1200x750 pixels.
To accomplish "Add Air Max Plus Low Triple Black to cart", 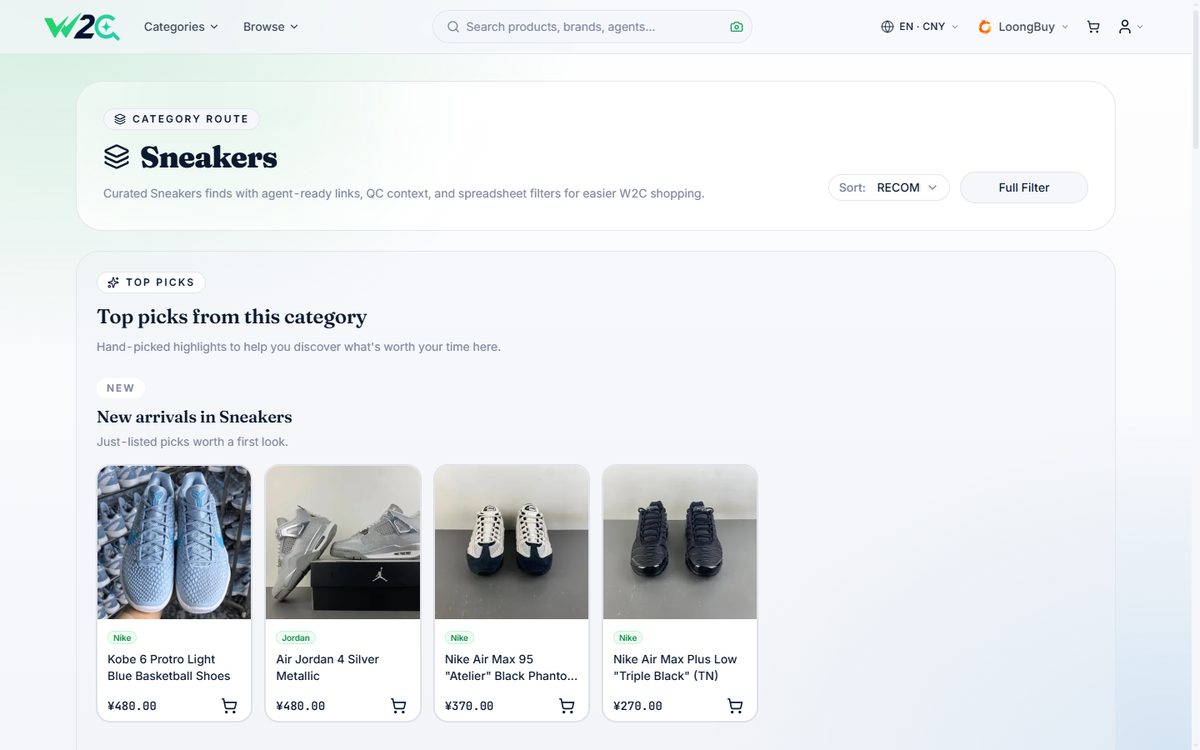I will click(x=735, y=706).
